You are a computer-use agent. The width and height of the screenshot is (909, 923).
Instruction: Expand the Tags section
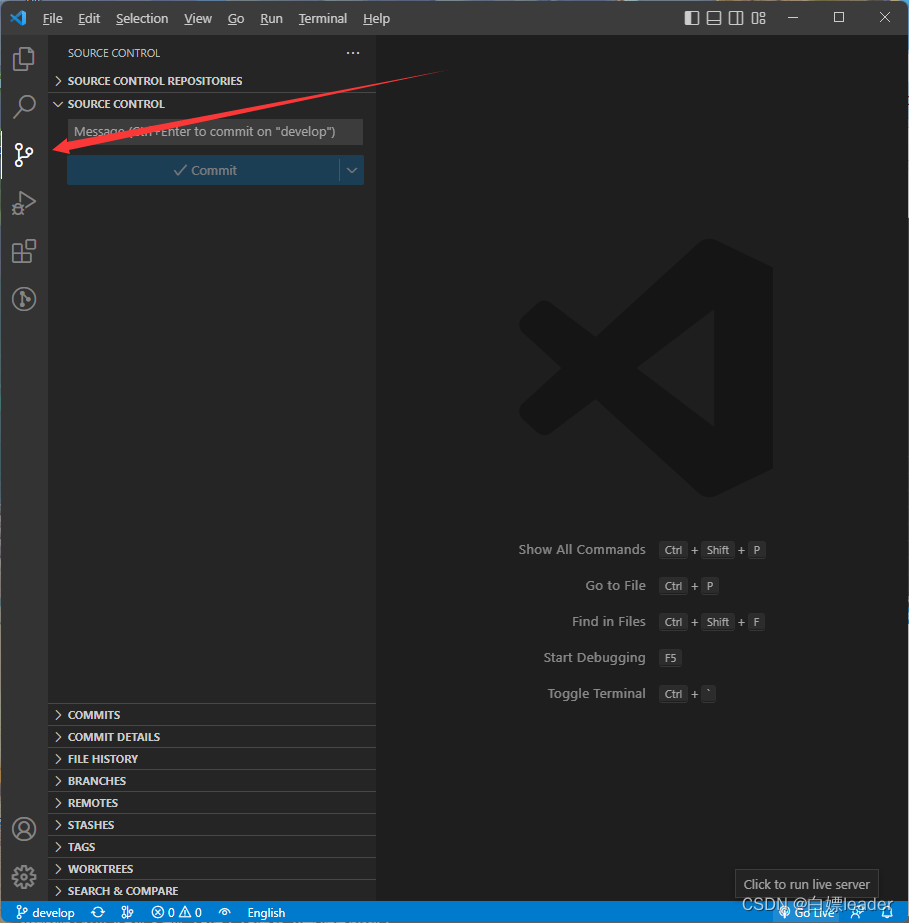click(212, 847)
